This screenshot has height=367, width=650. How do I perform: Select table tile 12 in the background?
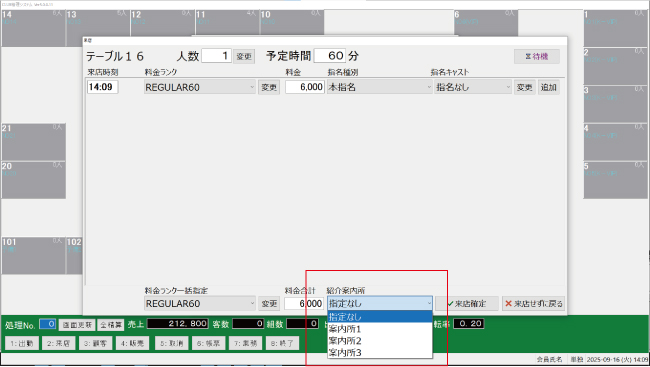tap(162, 23)
